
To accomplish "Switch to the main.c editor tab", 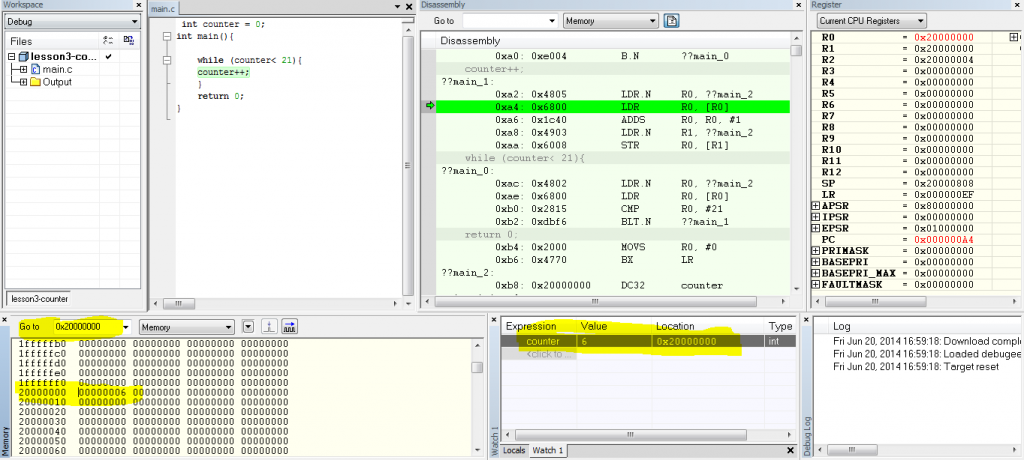I will tap(163, 8).
